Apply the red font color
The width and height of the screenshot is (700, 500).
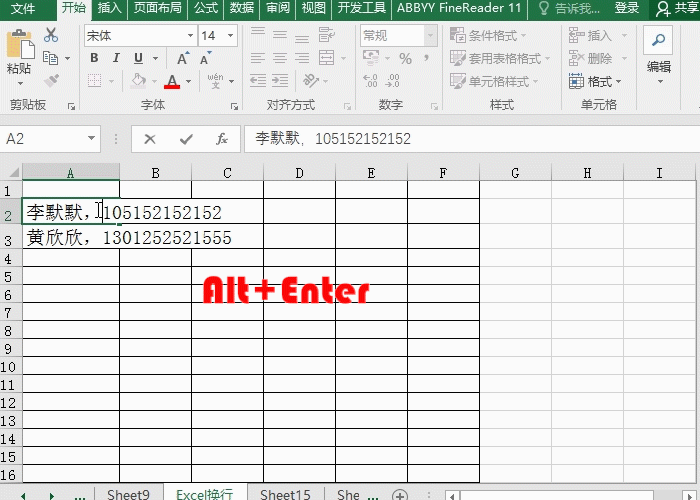[172, 81]
